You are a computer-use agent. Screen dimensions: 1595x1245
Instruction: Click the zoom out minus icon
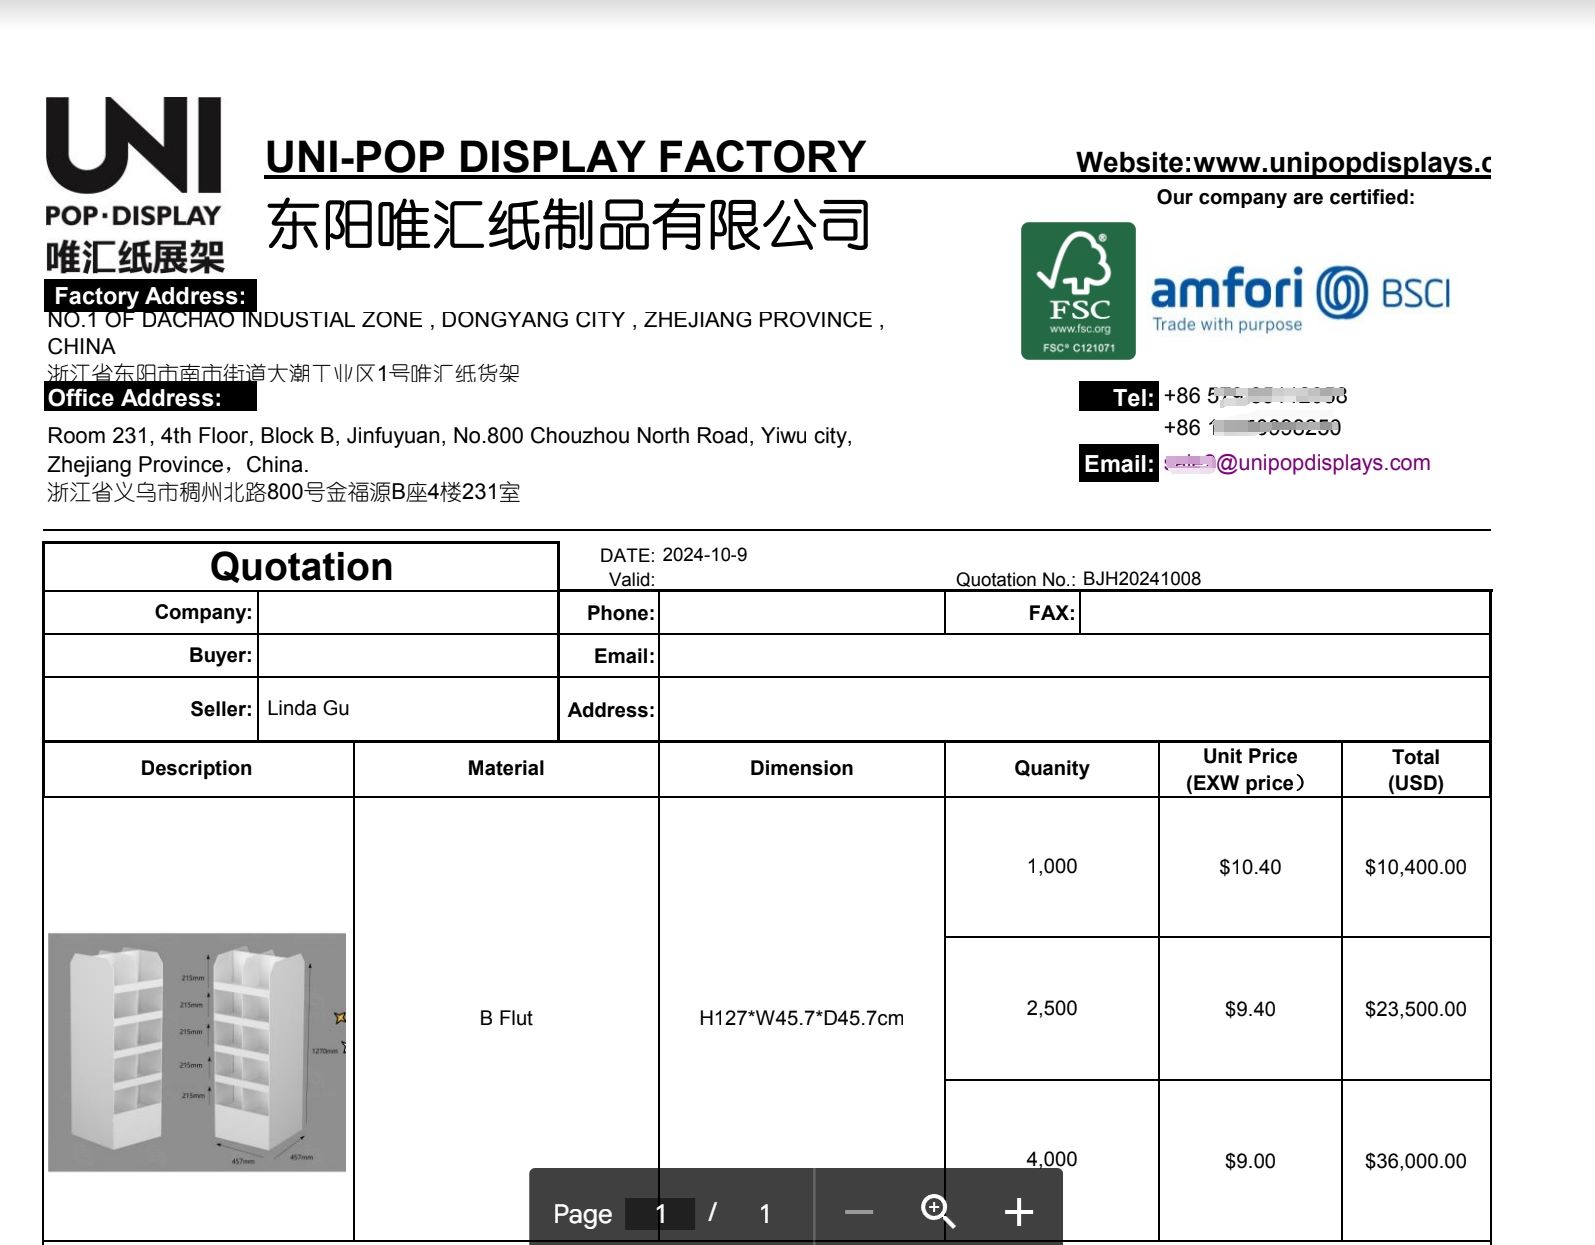tap(858, 1213)
